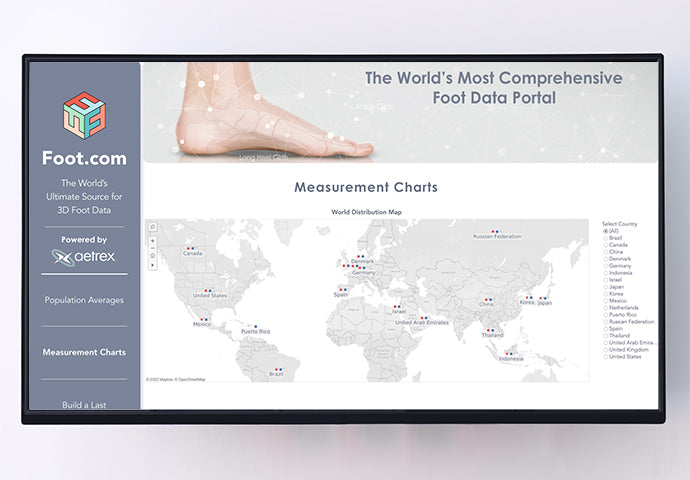Select the (All) country radio button
690x480 pixels.
tap(605, 230)
